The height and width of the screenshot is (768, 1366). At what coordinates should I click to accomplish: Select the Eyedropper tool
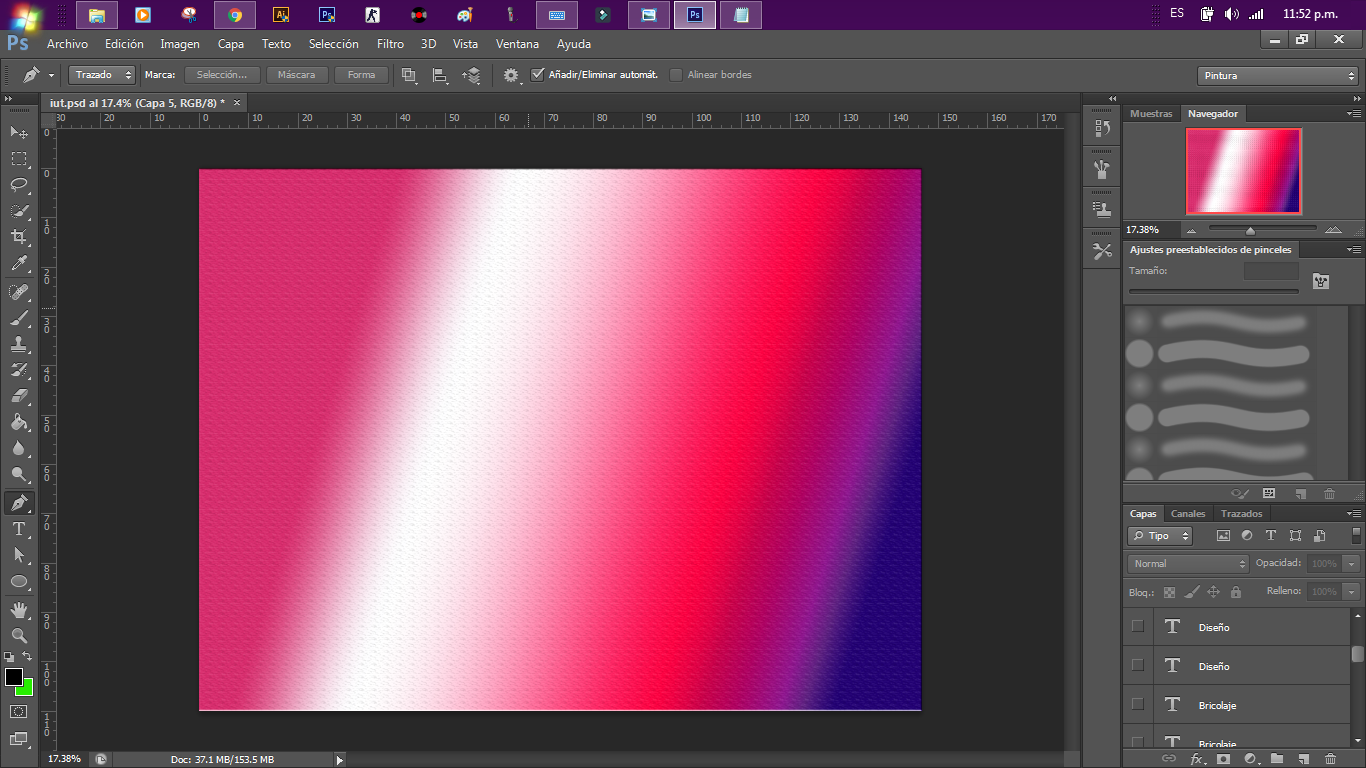pyautogui.click(x=19, y=263)
